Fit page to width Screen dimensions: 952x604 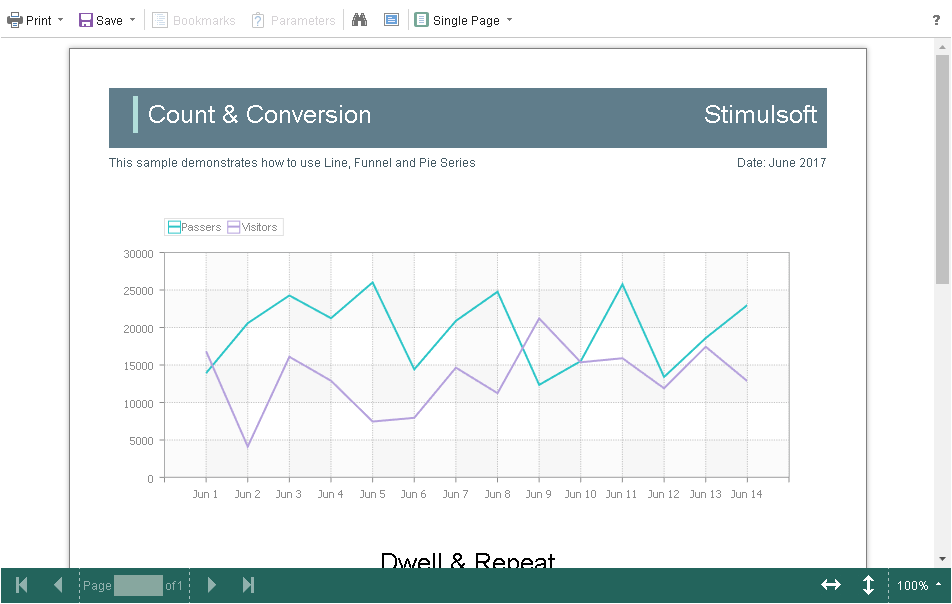831,585
